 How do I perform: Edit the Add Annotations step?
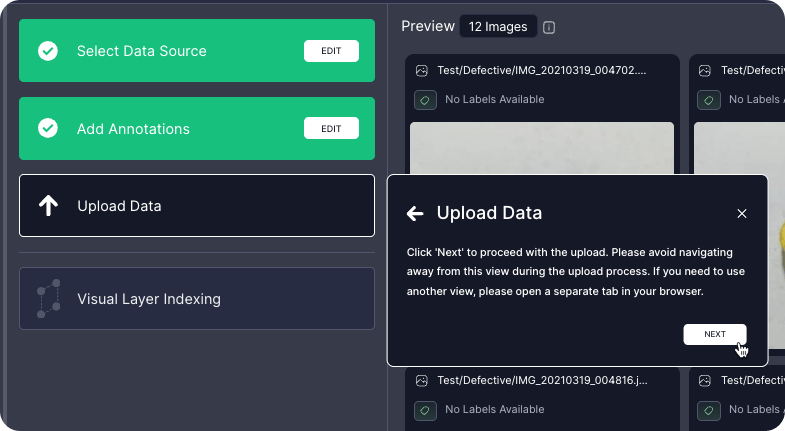tap(331, 129)
